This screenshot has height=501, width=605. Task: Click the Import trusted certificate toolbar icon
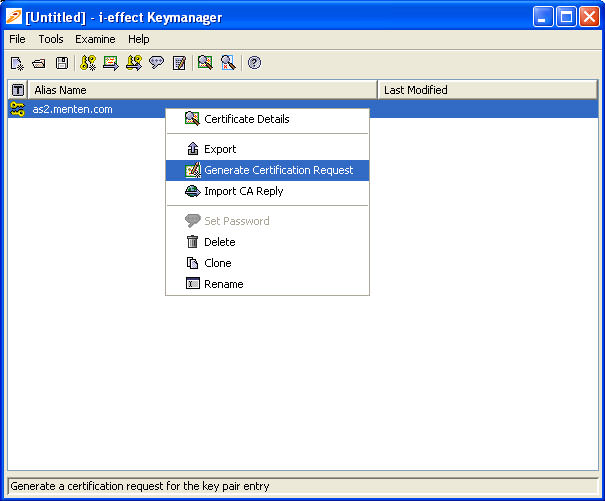[110, 63]
